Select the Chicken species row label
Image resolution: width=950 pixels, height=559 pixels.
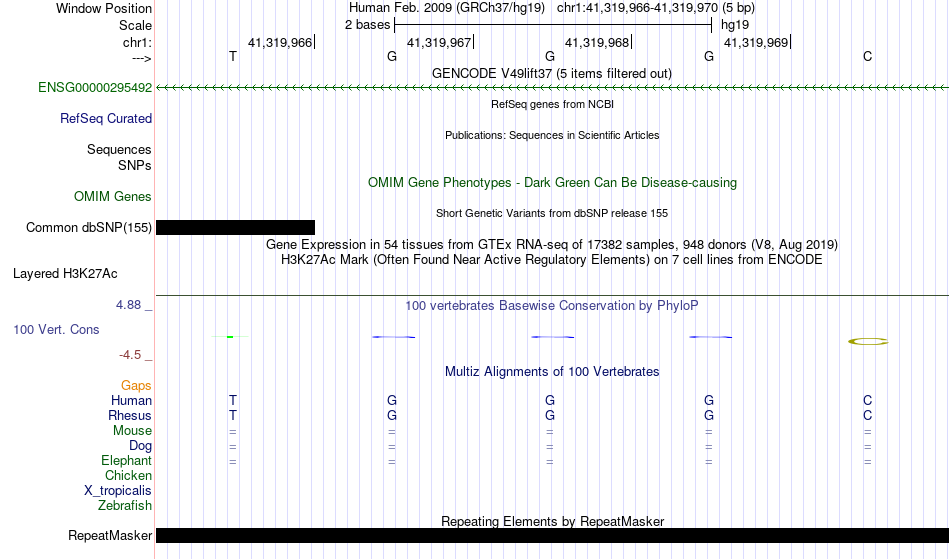(x=128, y=475)
